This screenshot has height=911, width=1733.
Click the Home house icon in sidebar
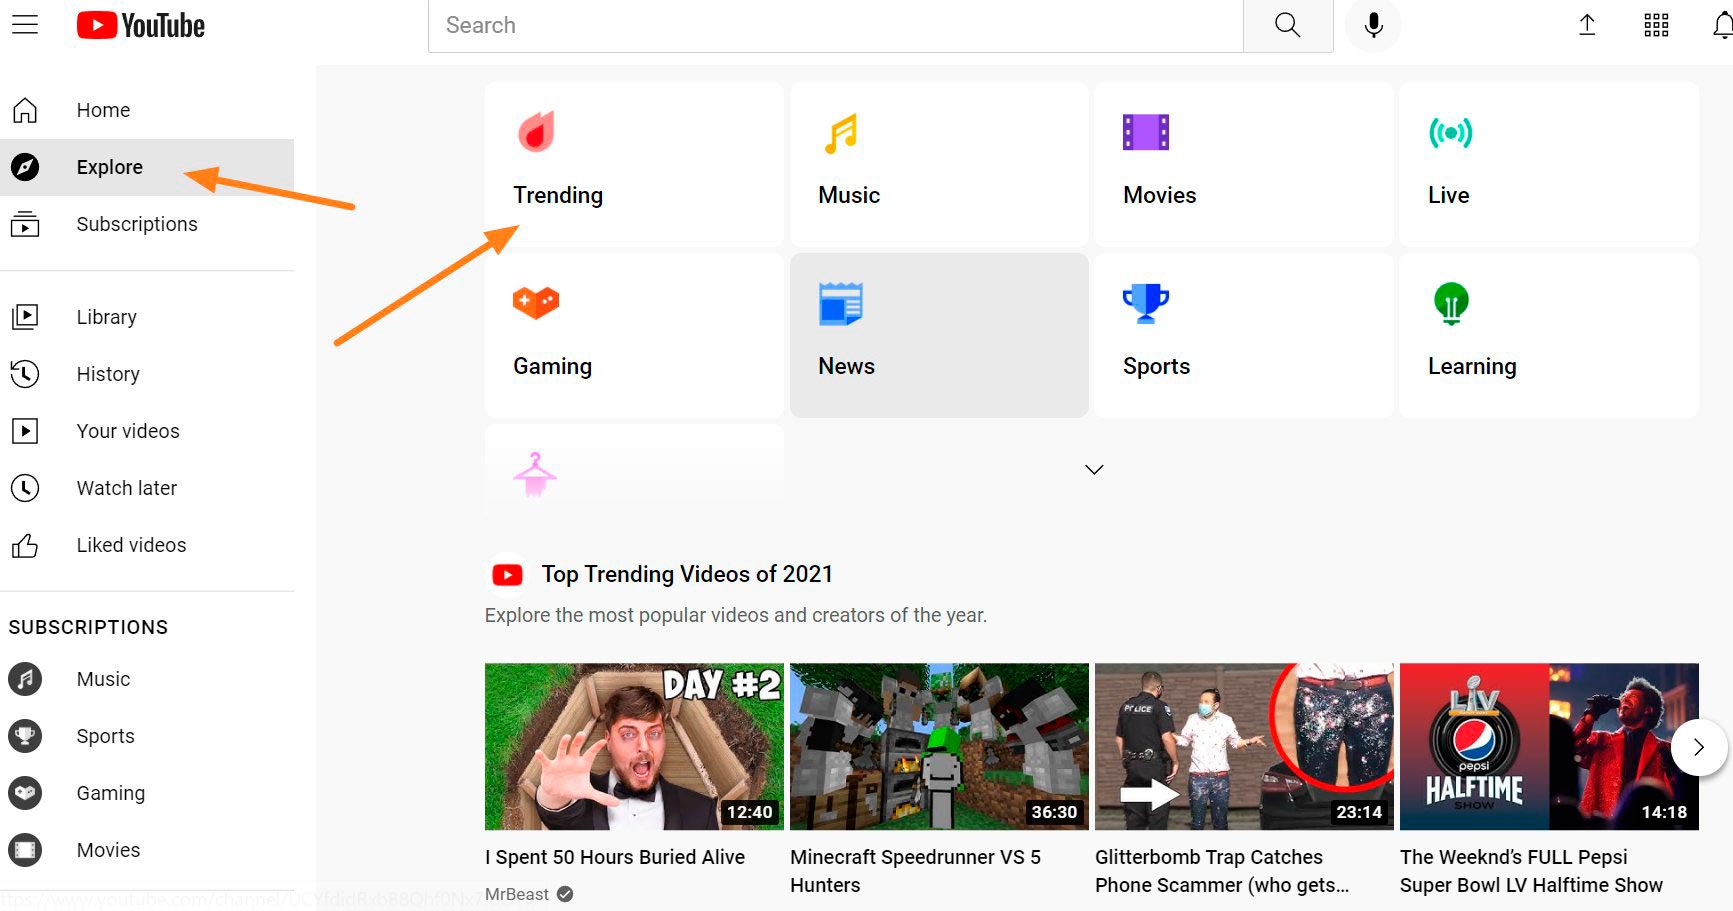tap(25, 110)
